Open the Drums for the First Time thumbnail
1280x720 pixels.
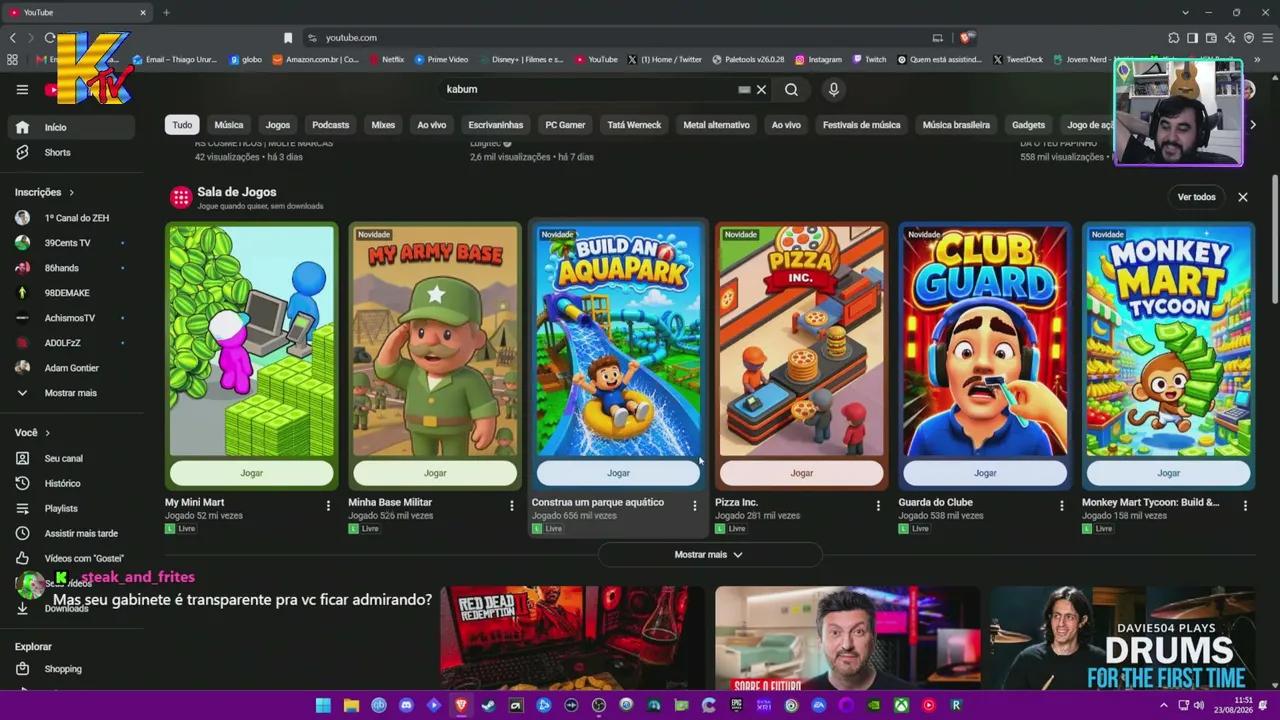point(1122,638)
